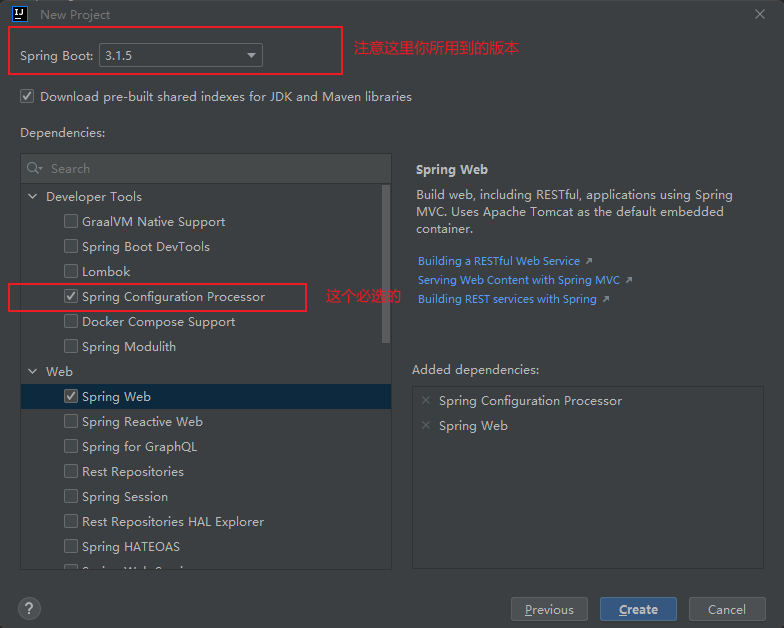Uncheck Spring Configuration Processor
The height and width of the screenshot is (628, 784).
click(71, 296)
